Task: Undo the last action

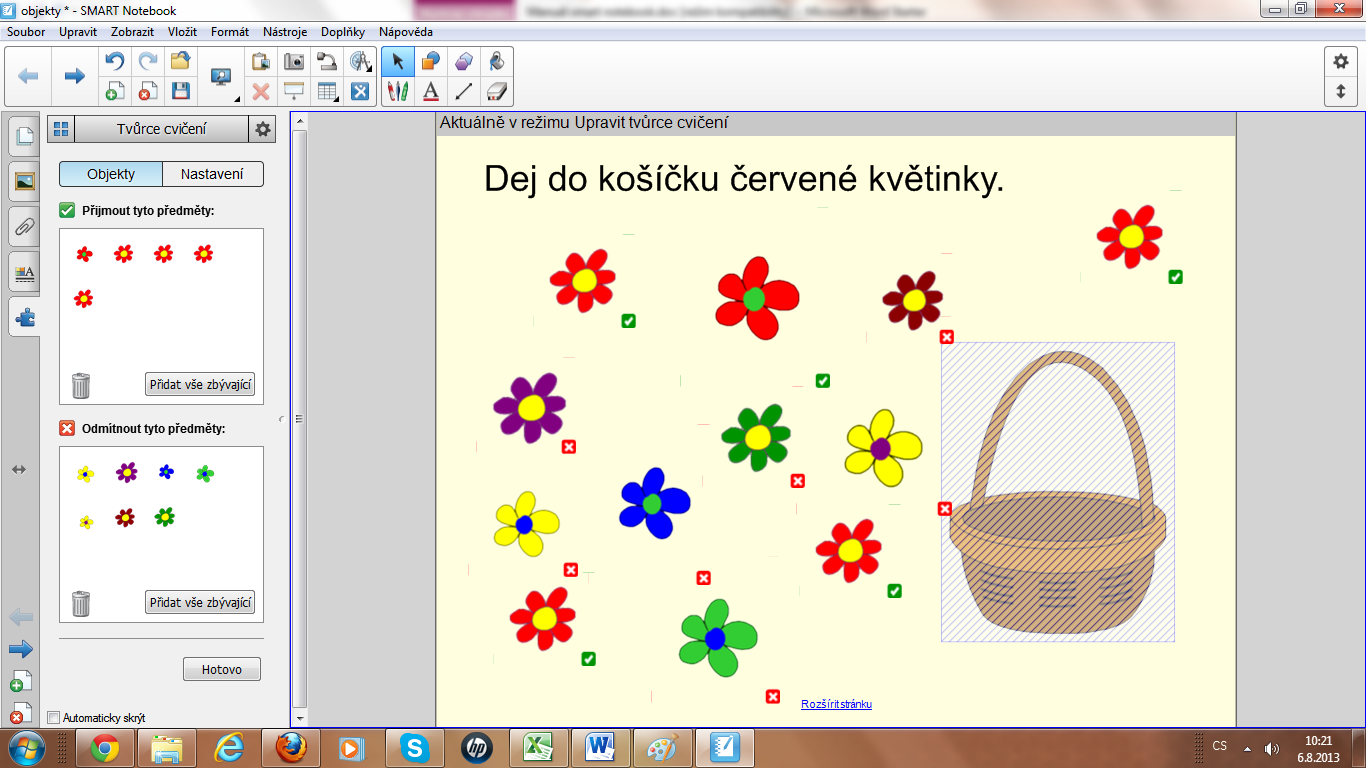Action: point(115,62)
